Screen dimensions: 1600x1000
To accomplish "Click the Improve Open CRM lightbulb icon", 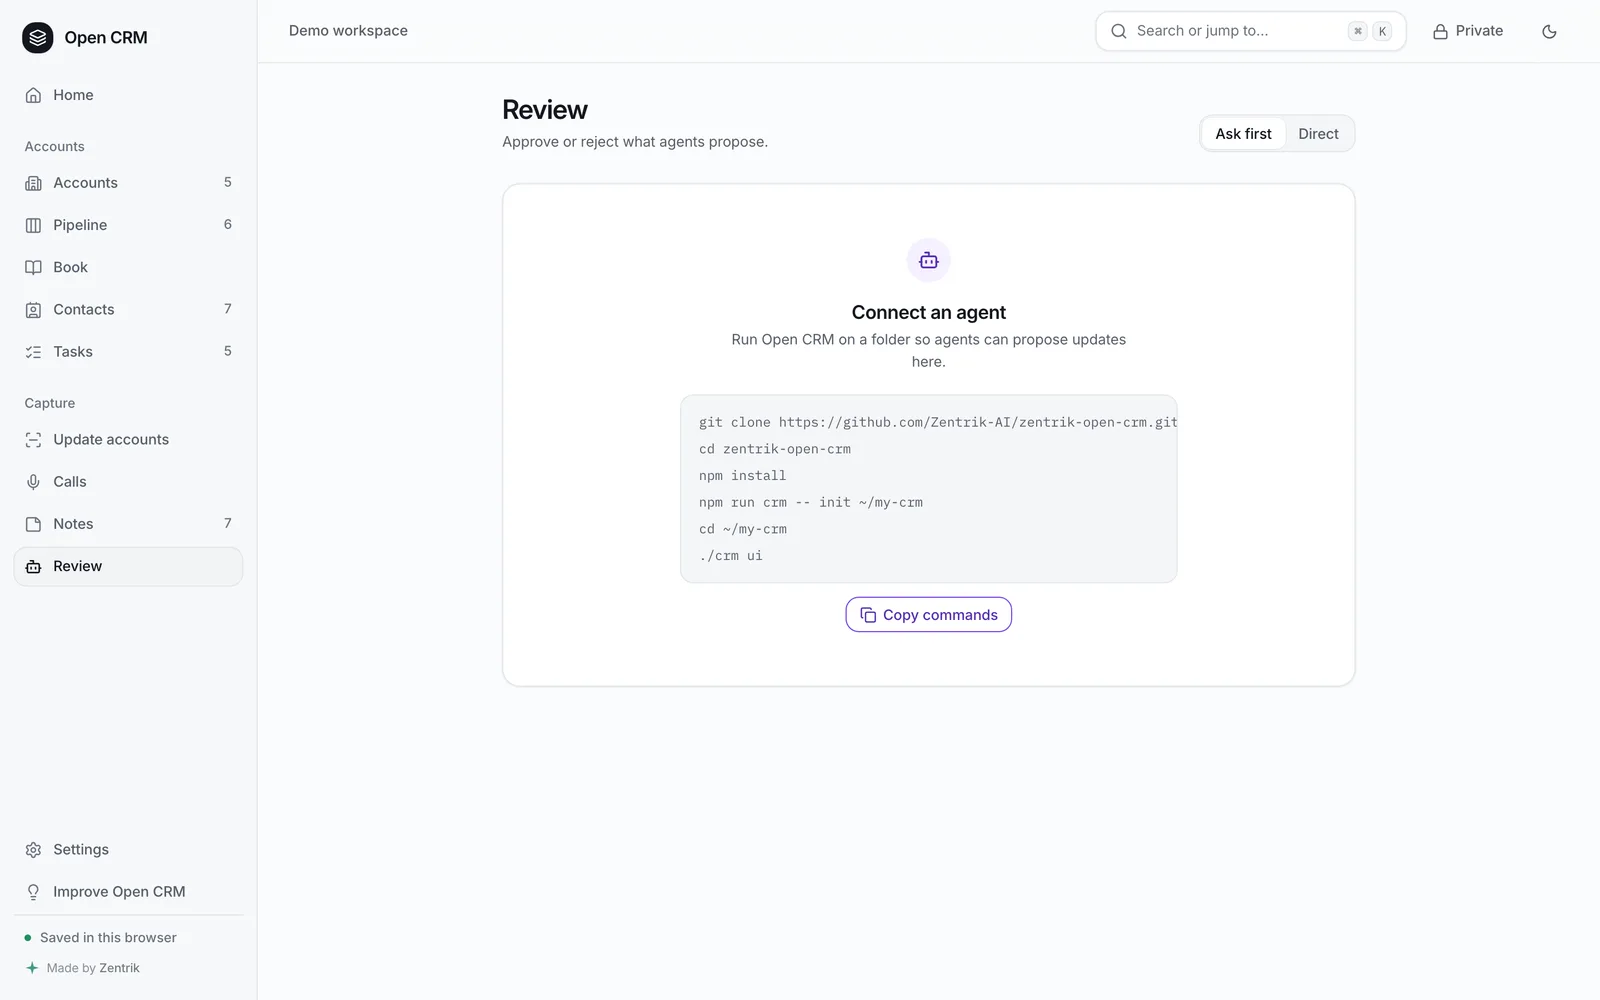I will 33,892.
